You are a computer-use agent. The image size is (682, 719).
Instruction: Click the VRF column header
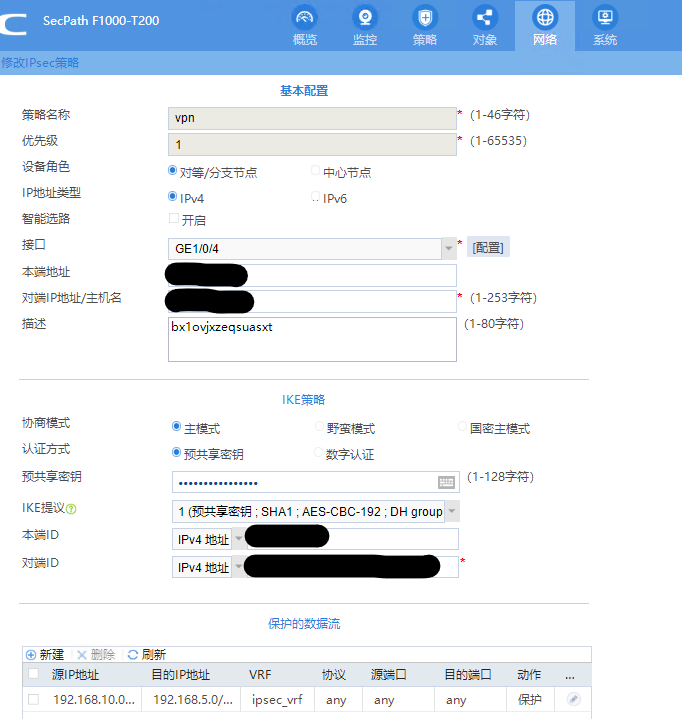click(x=260, y=675)
